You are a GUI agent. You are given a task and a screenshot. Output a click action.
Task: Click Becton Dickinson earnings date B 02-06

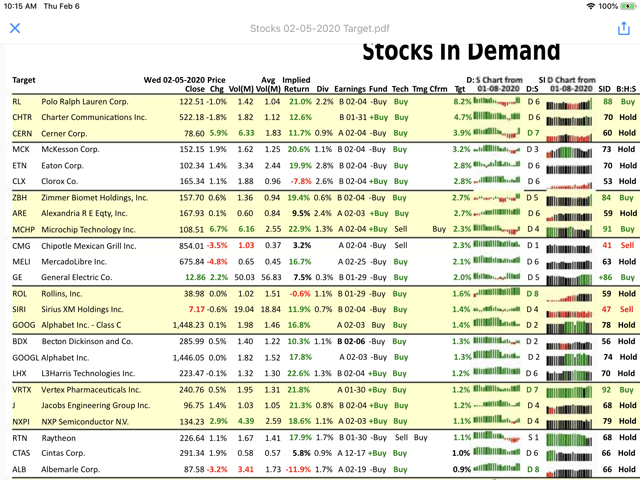pyautogui.click(x=351, y=341)
